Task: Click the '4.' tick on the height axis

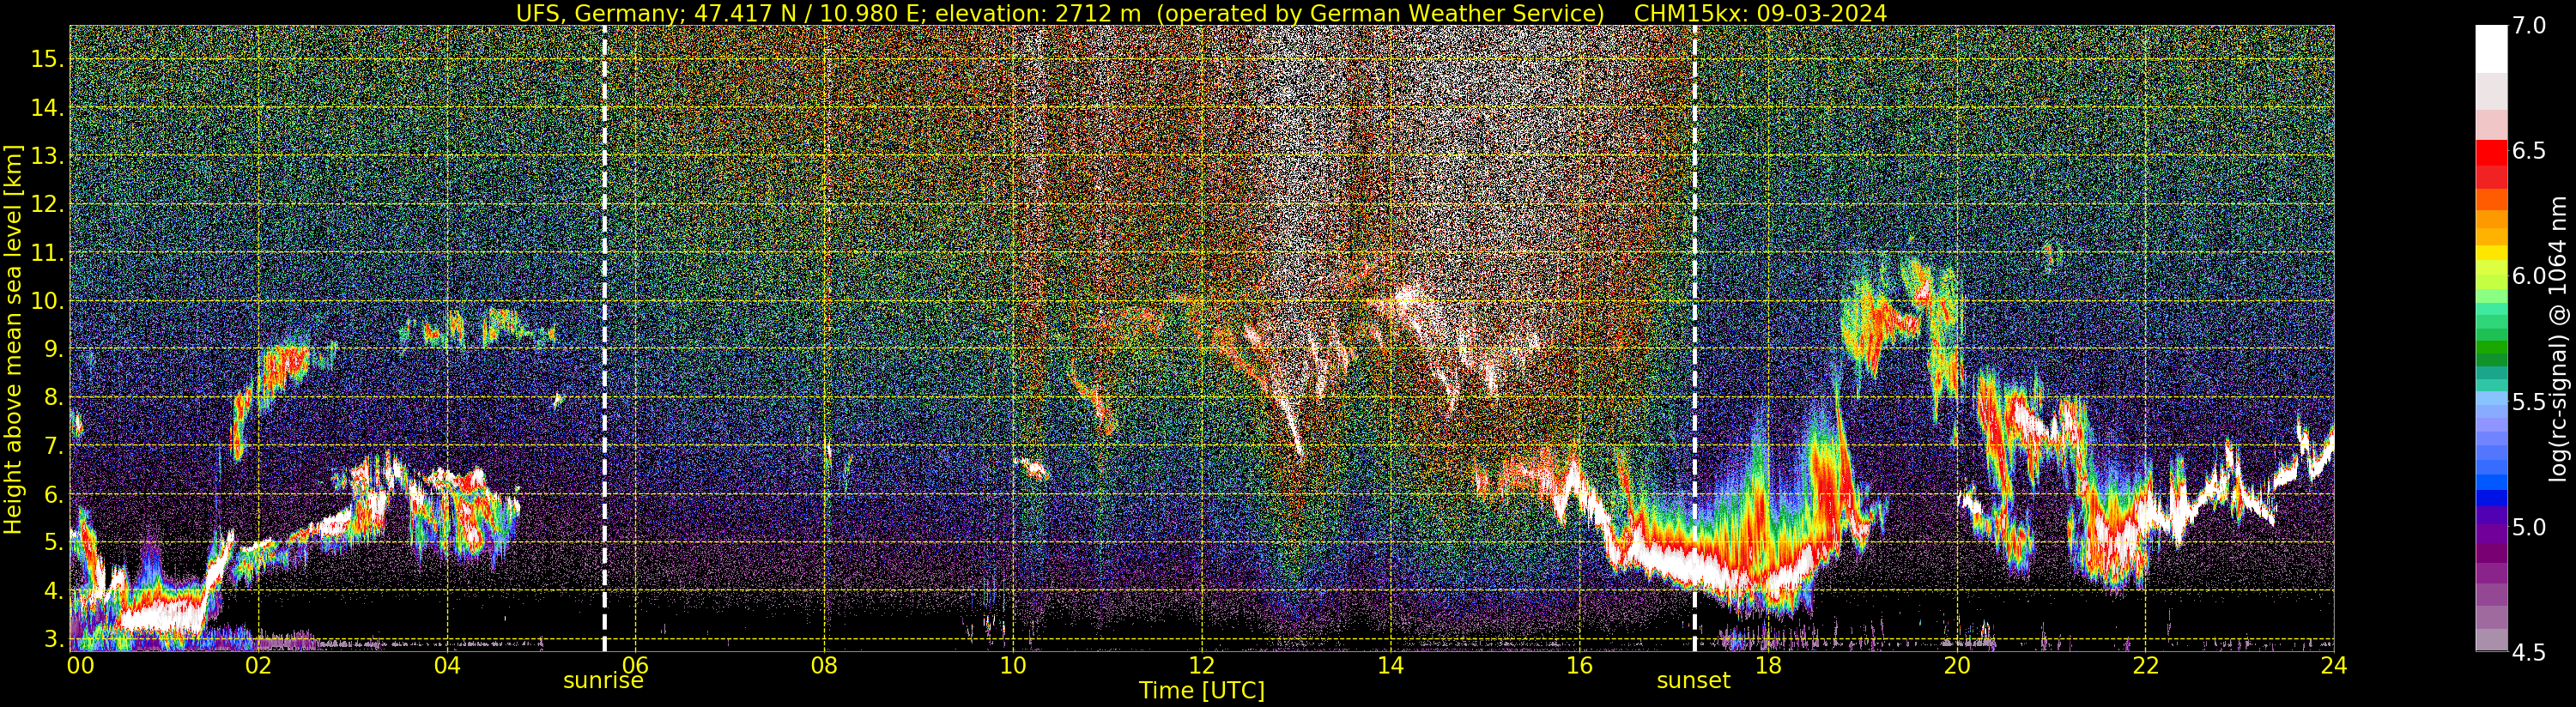Action: [x=53, y=591]
